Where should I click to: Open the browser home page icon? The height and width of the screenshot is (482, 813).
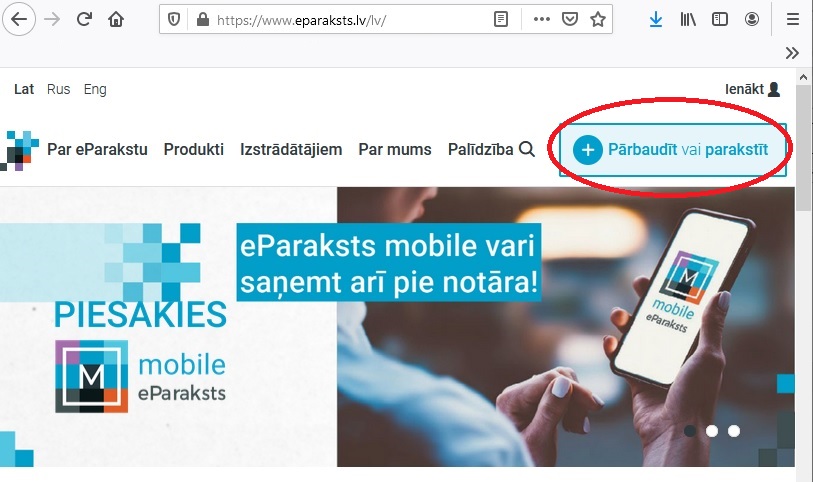click(x=116, y=20)
